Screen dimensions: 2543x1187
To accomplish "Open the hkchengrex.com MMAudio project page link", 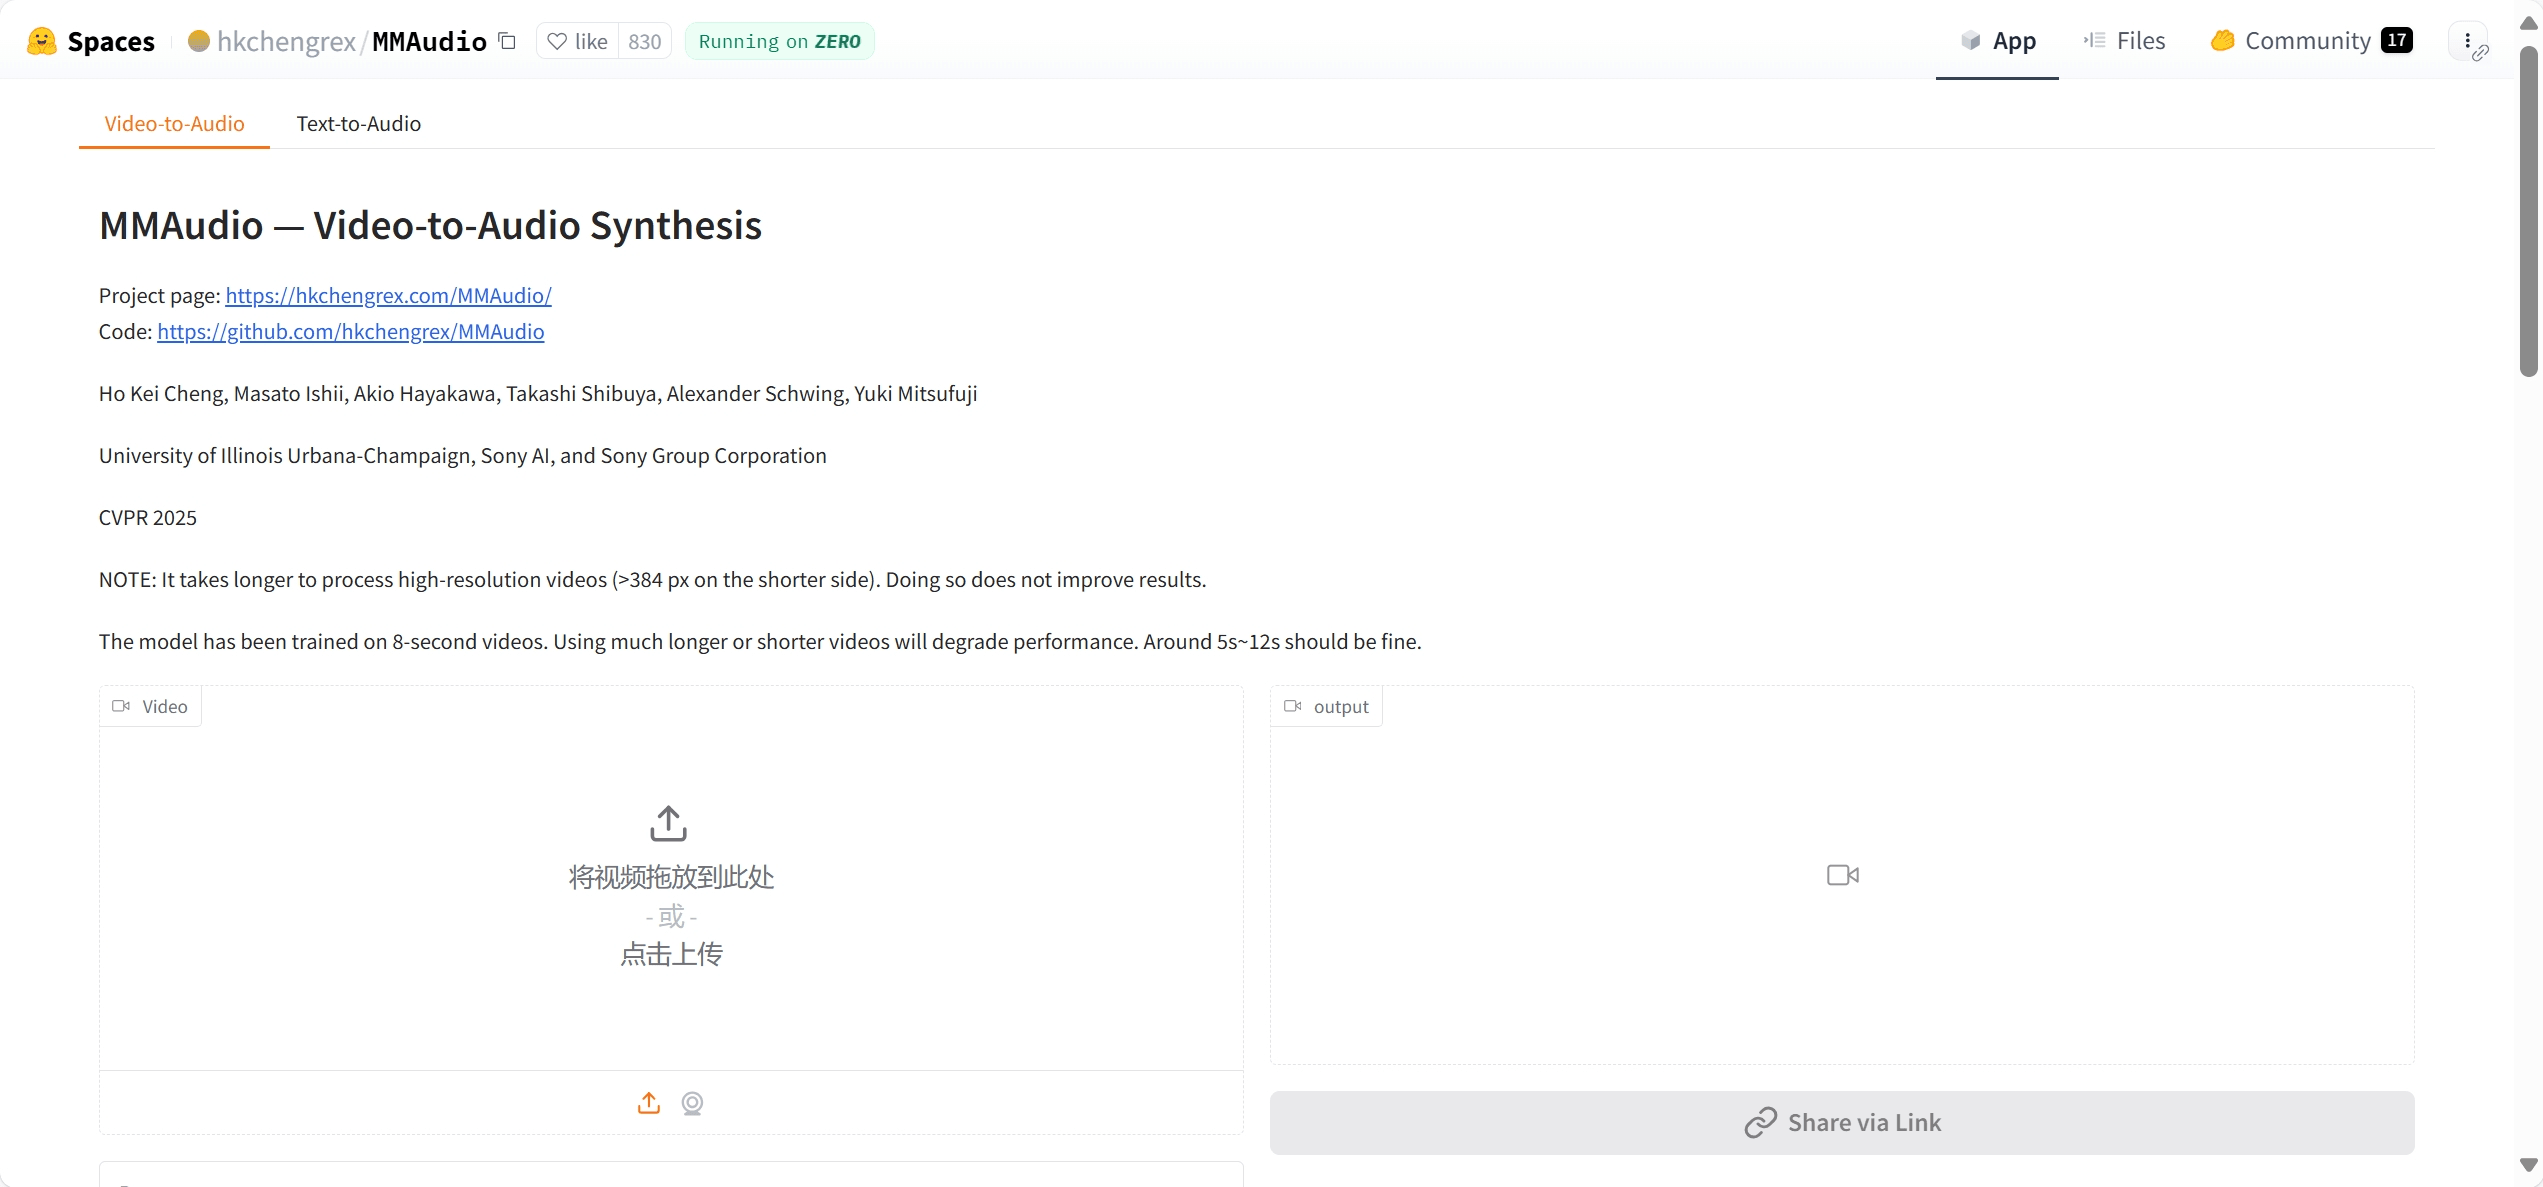I will [x=388, y=295].
